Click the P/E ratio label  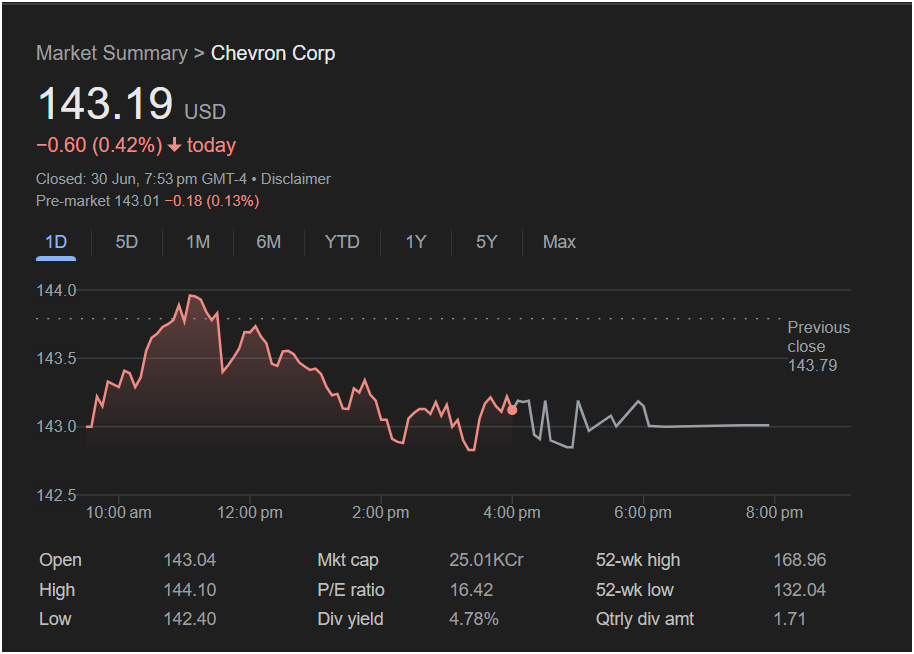coord(351,590)
